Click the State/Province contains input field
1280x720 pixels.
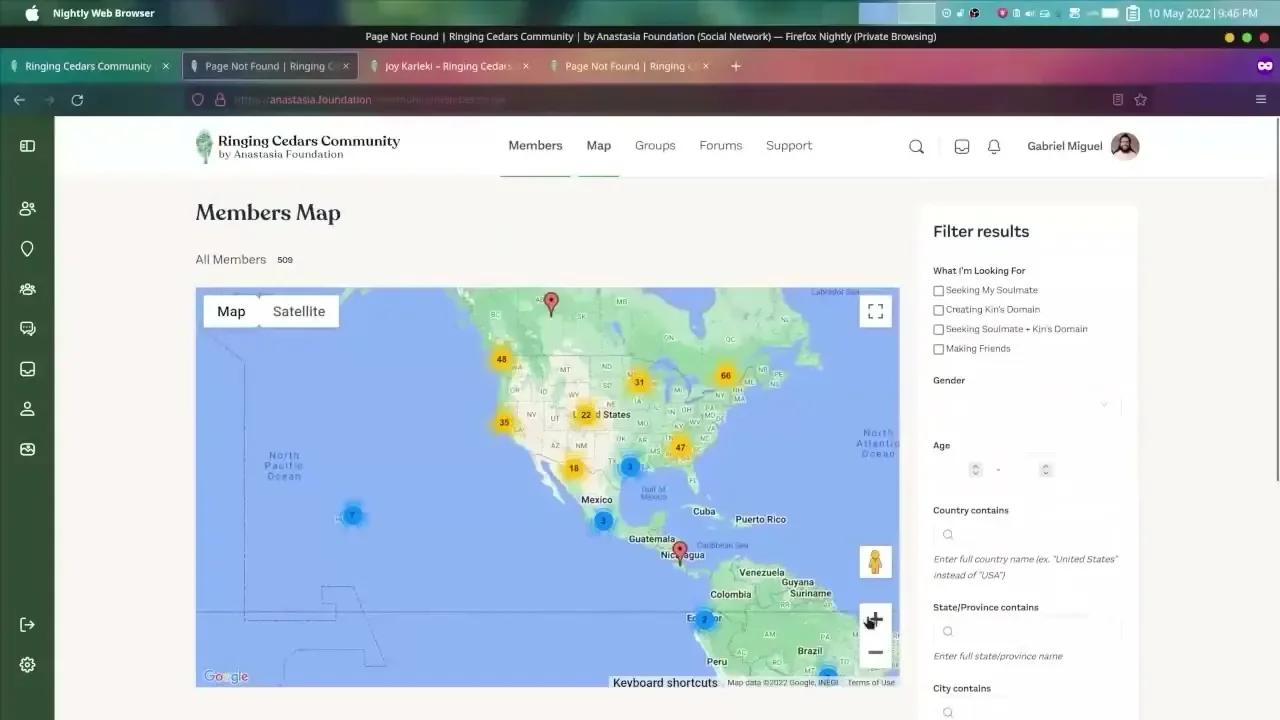[1027, 632]
